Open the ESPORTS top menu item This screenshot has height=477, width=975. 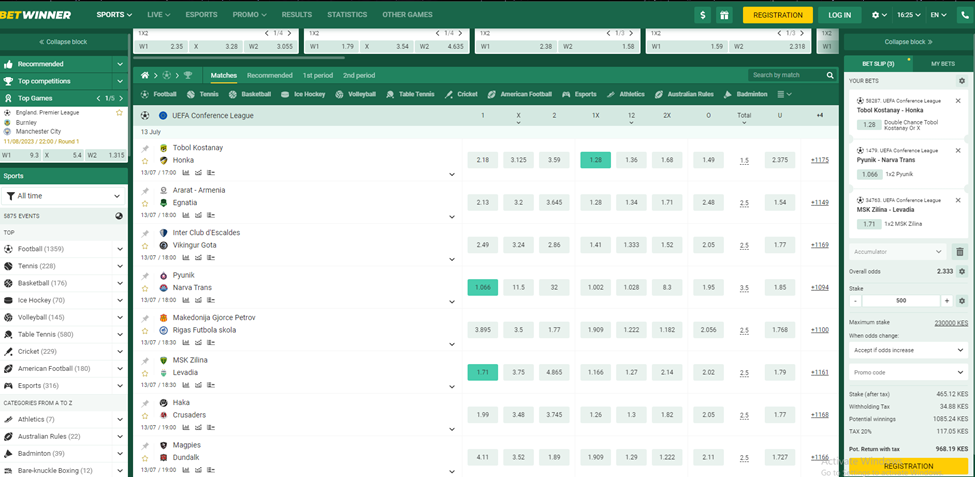tap(201, 14)
